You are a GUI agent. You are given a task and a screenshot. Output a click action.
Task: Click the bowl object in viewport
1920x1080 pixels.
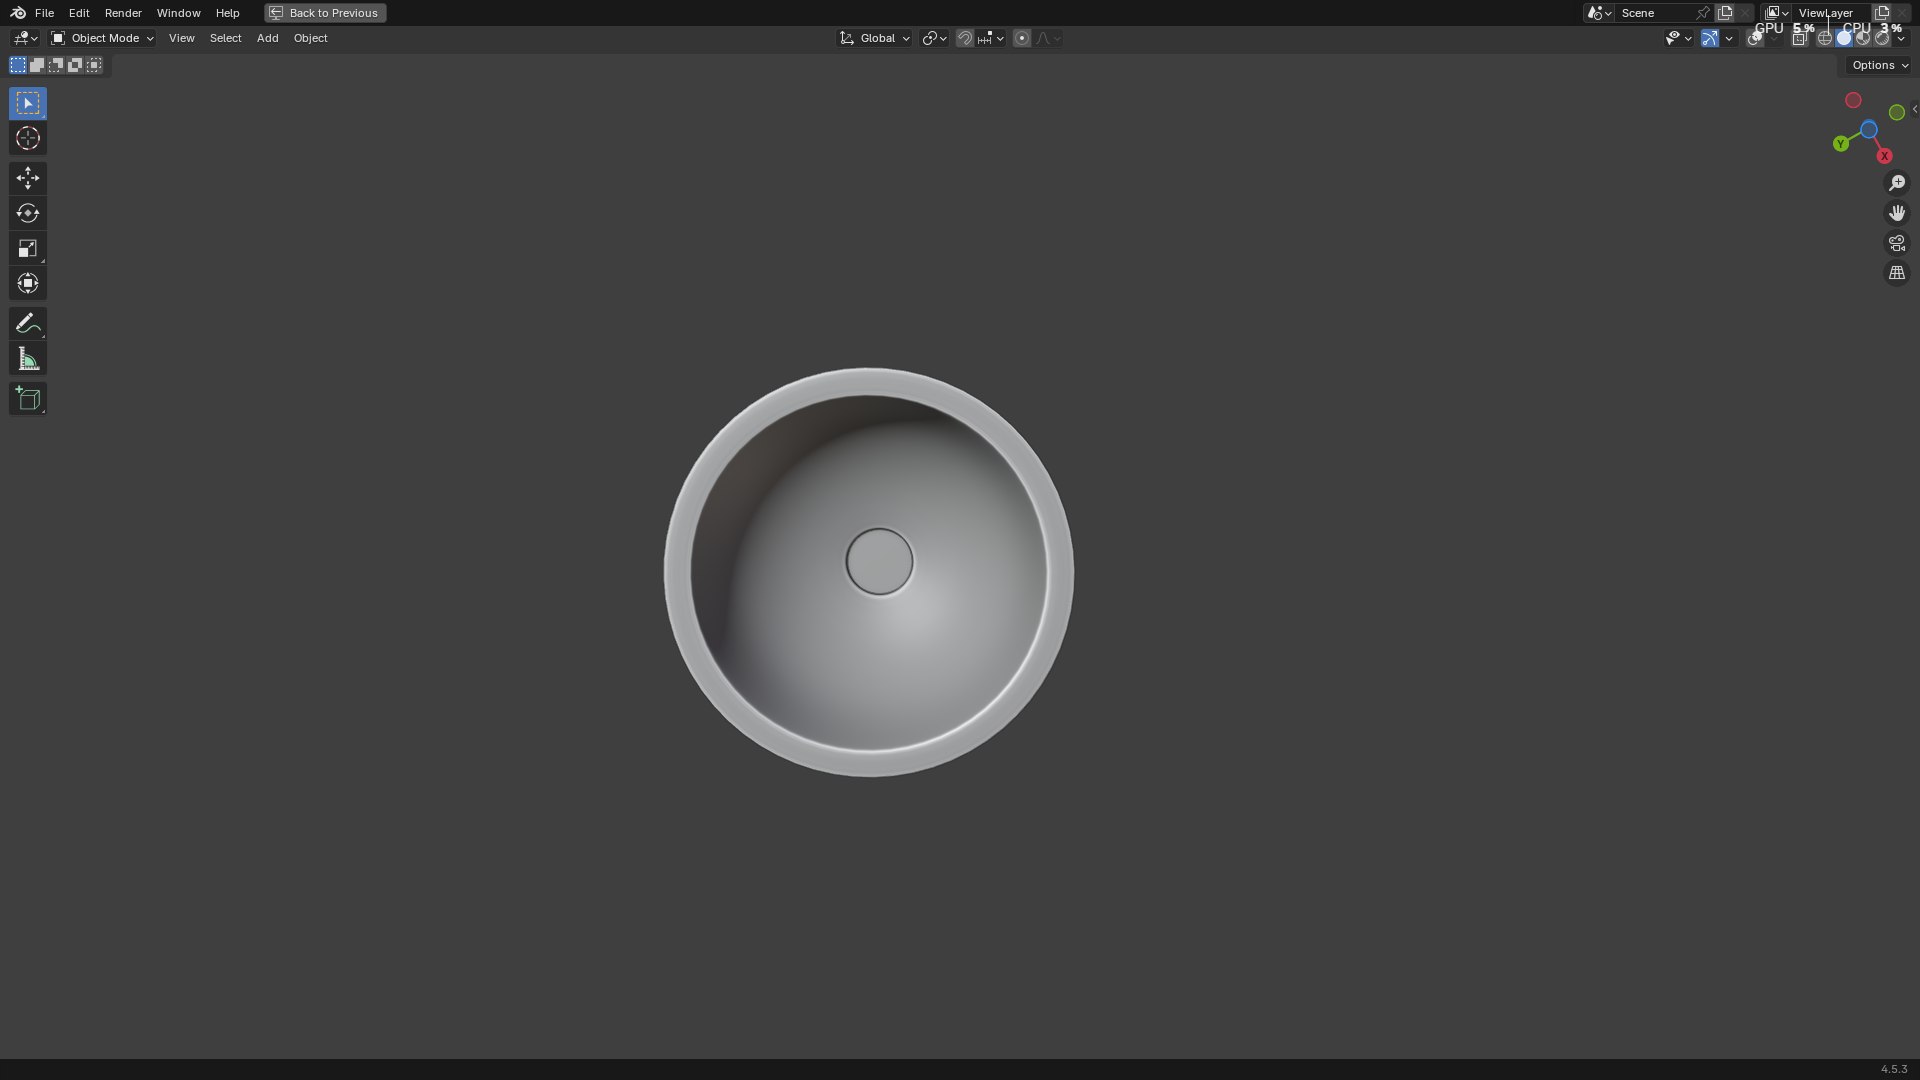point(868,572)
